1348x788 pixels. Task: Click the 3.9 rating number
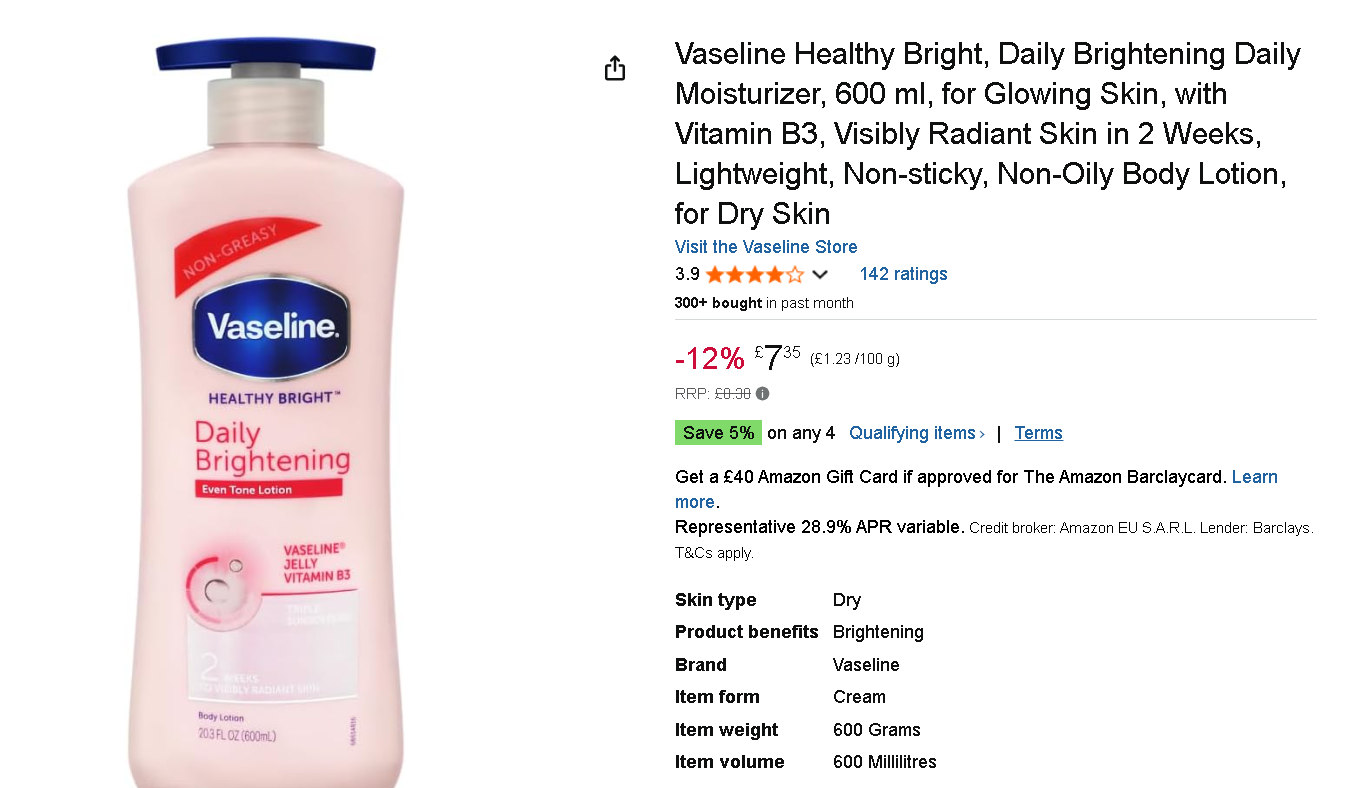[x=687, y=274]
